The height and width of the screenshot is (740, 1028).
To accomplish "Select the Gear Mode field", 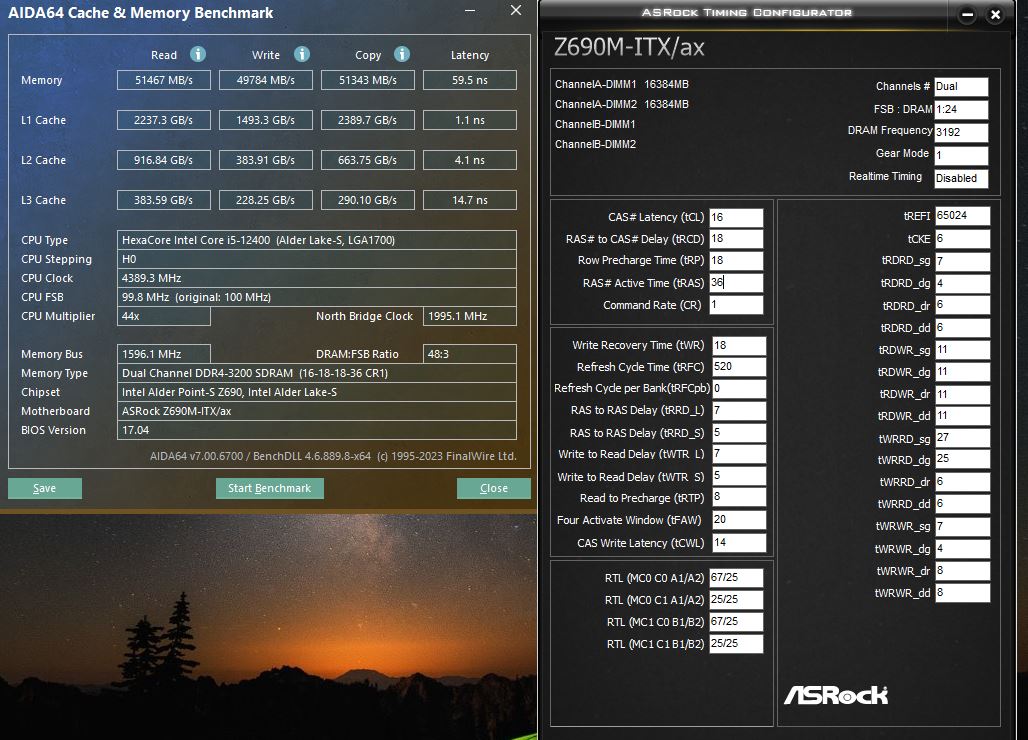I will pyautogui.click(x=961, y=155).
